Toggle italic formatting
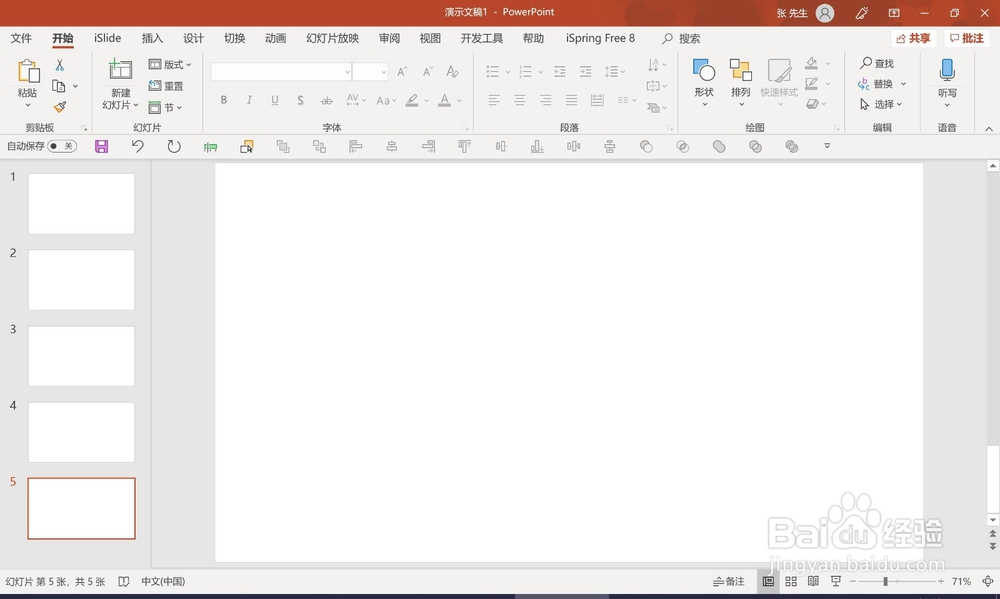The width and height of the screenshot is (1000, 599). (x=249, y=100)
